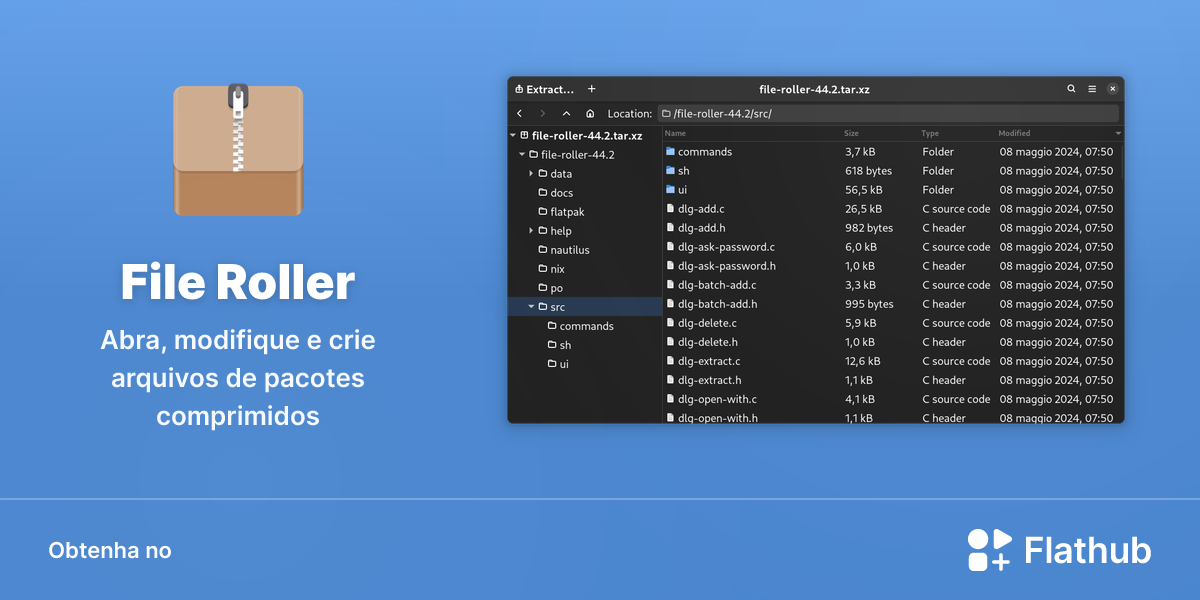
Task: Click the Extract button in the header bar
Action: coord(545,89)
